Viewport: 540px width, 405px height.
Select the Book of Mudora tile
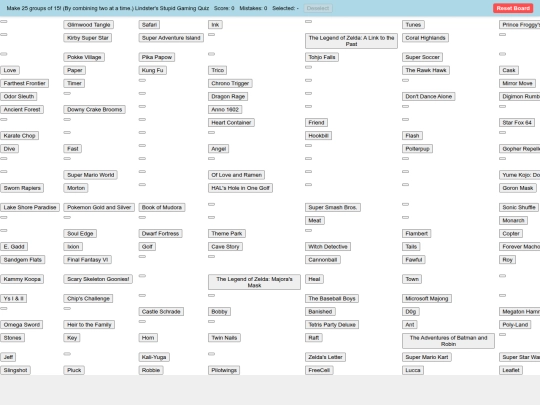[x=162, y=207]
